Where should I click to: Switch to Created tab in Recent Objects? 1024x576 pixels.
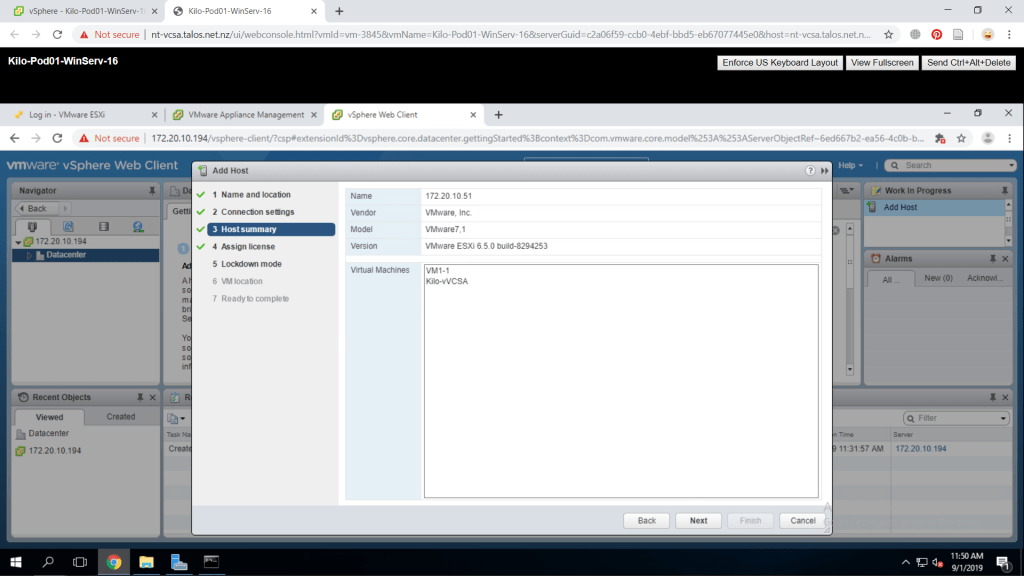point(121,417)
